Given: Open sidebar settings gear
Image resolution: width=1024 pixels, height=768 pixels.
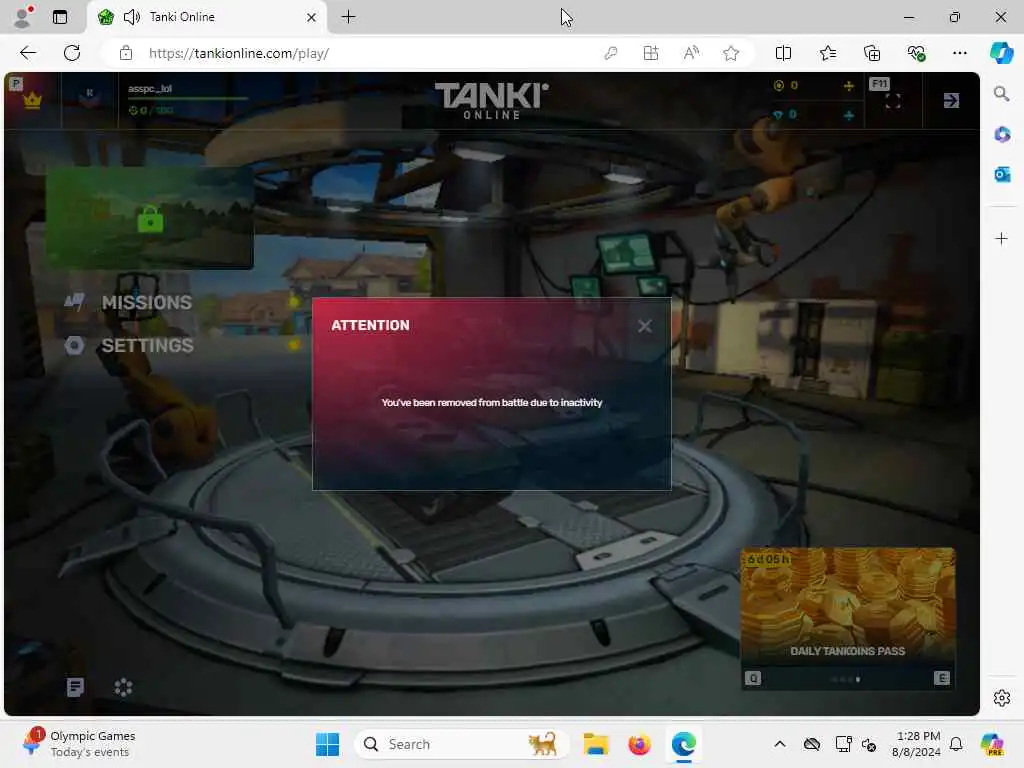Looking at the screenshot, I should coord(1001,698).
